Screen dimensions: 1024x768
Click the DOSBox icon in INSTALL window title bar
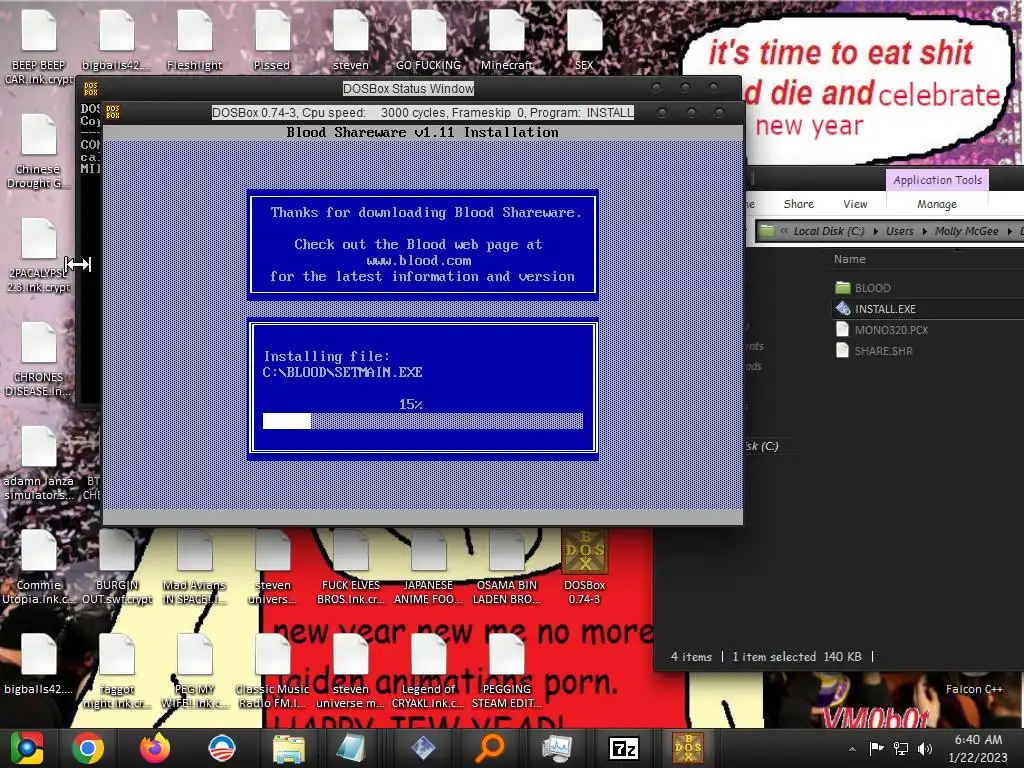(113, 112)
